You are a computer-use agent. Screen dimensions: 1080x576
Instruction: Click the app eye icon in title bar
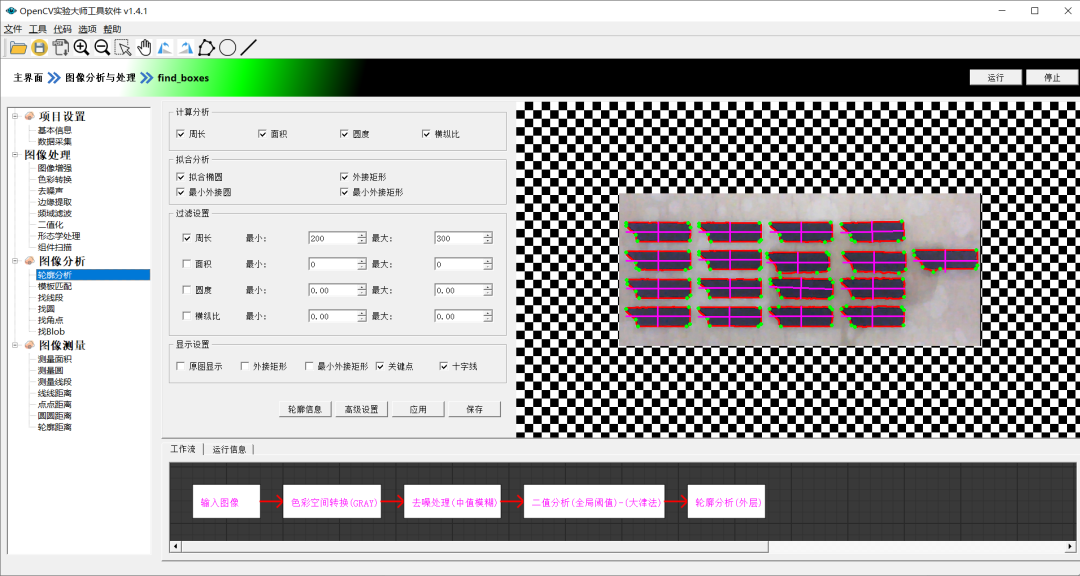(x=10, y=11)
